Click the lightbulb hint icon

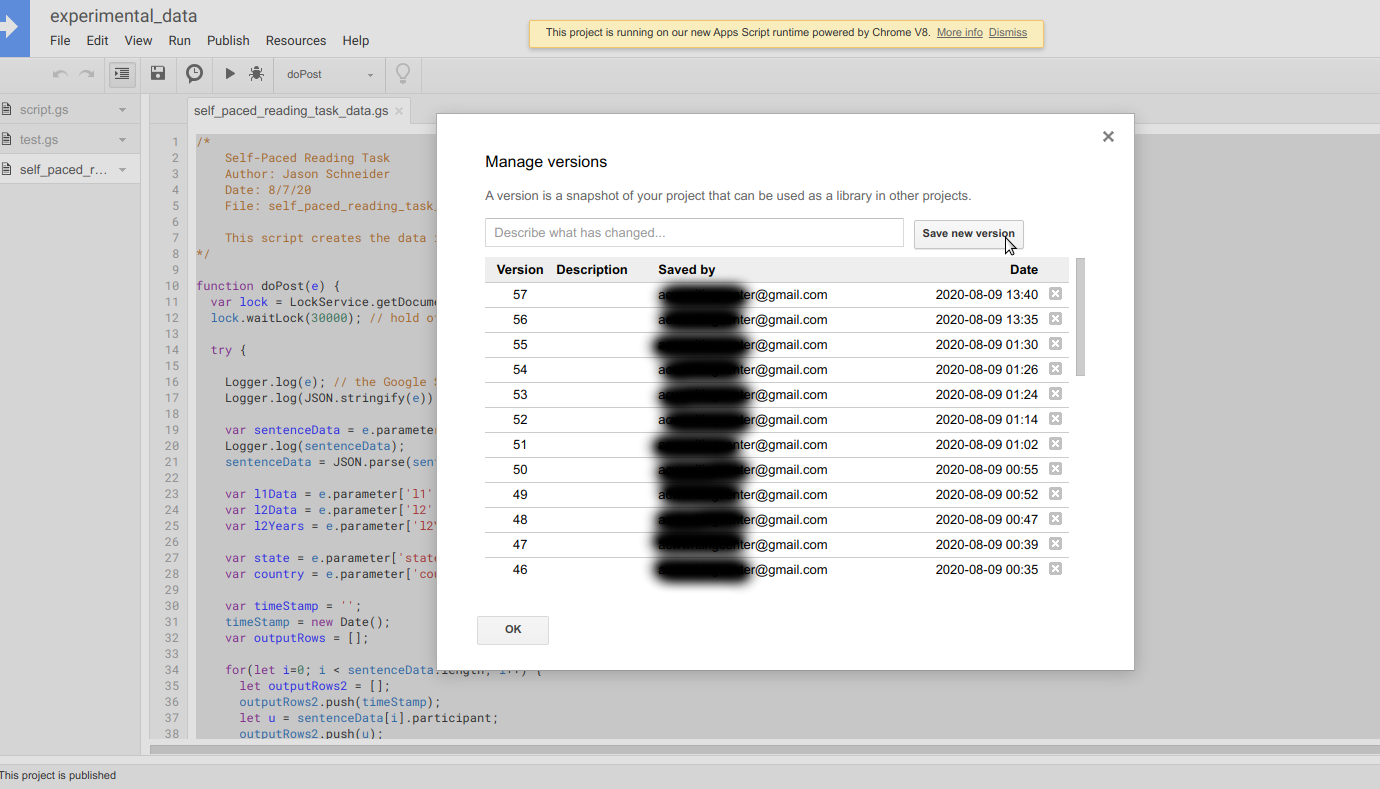click(x=403, y=74)
